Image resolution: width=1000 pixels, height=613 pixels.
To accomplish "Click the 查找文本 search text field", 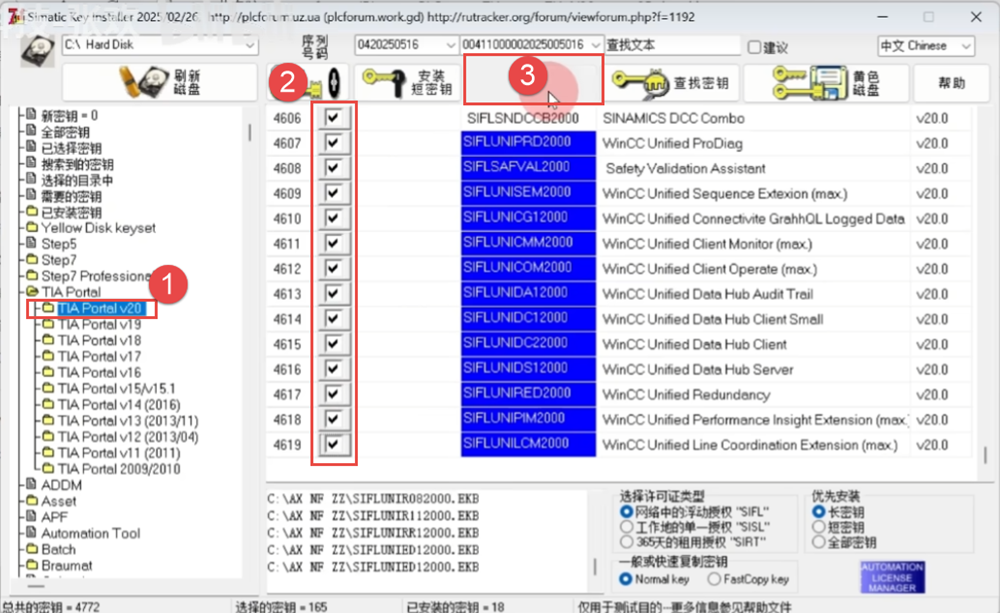I will point(672,45).
